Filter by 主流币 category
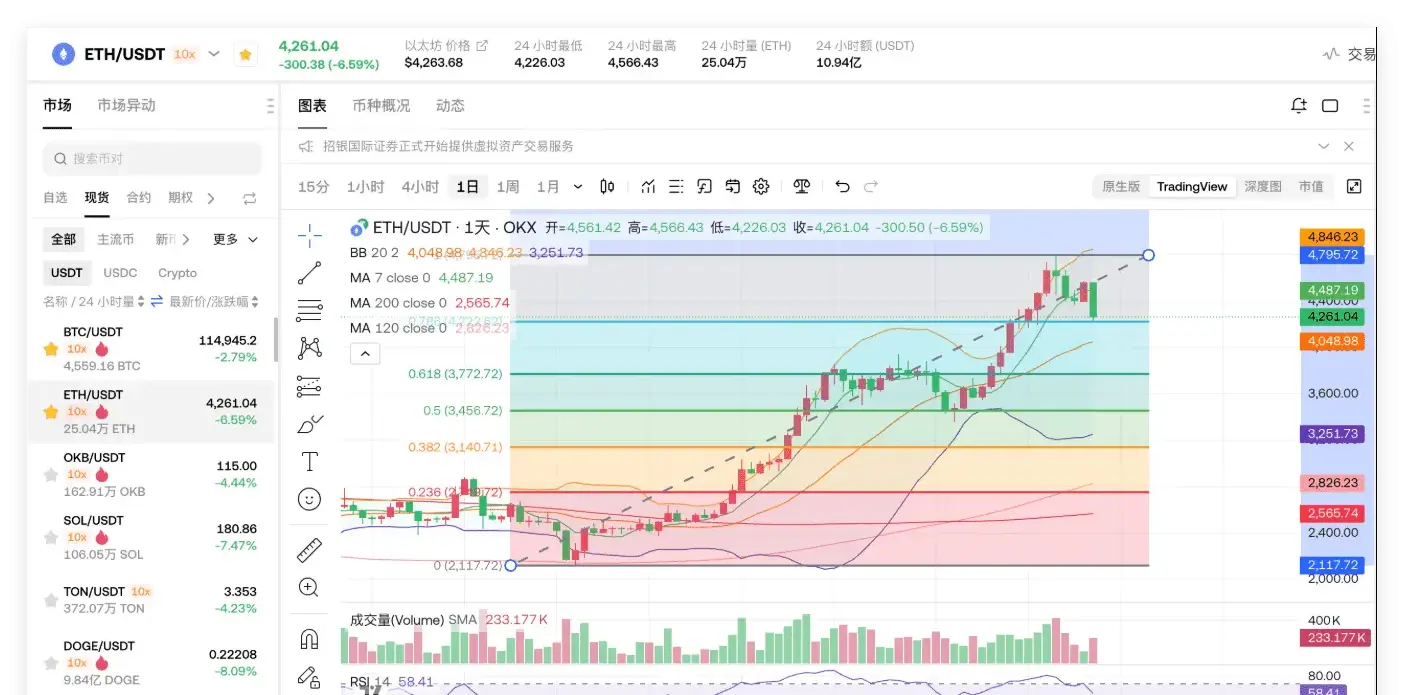 click(x=115, y=239)
